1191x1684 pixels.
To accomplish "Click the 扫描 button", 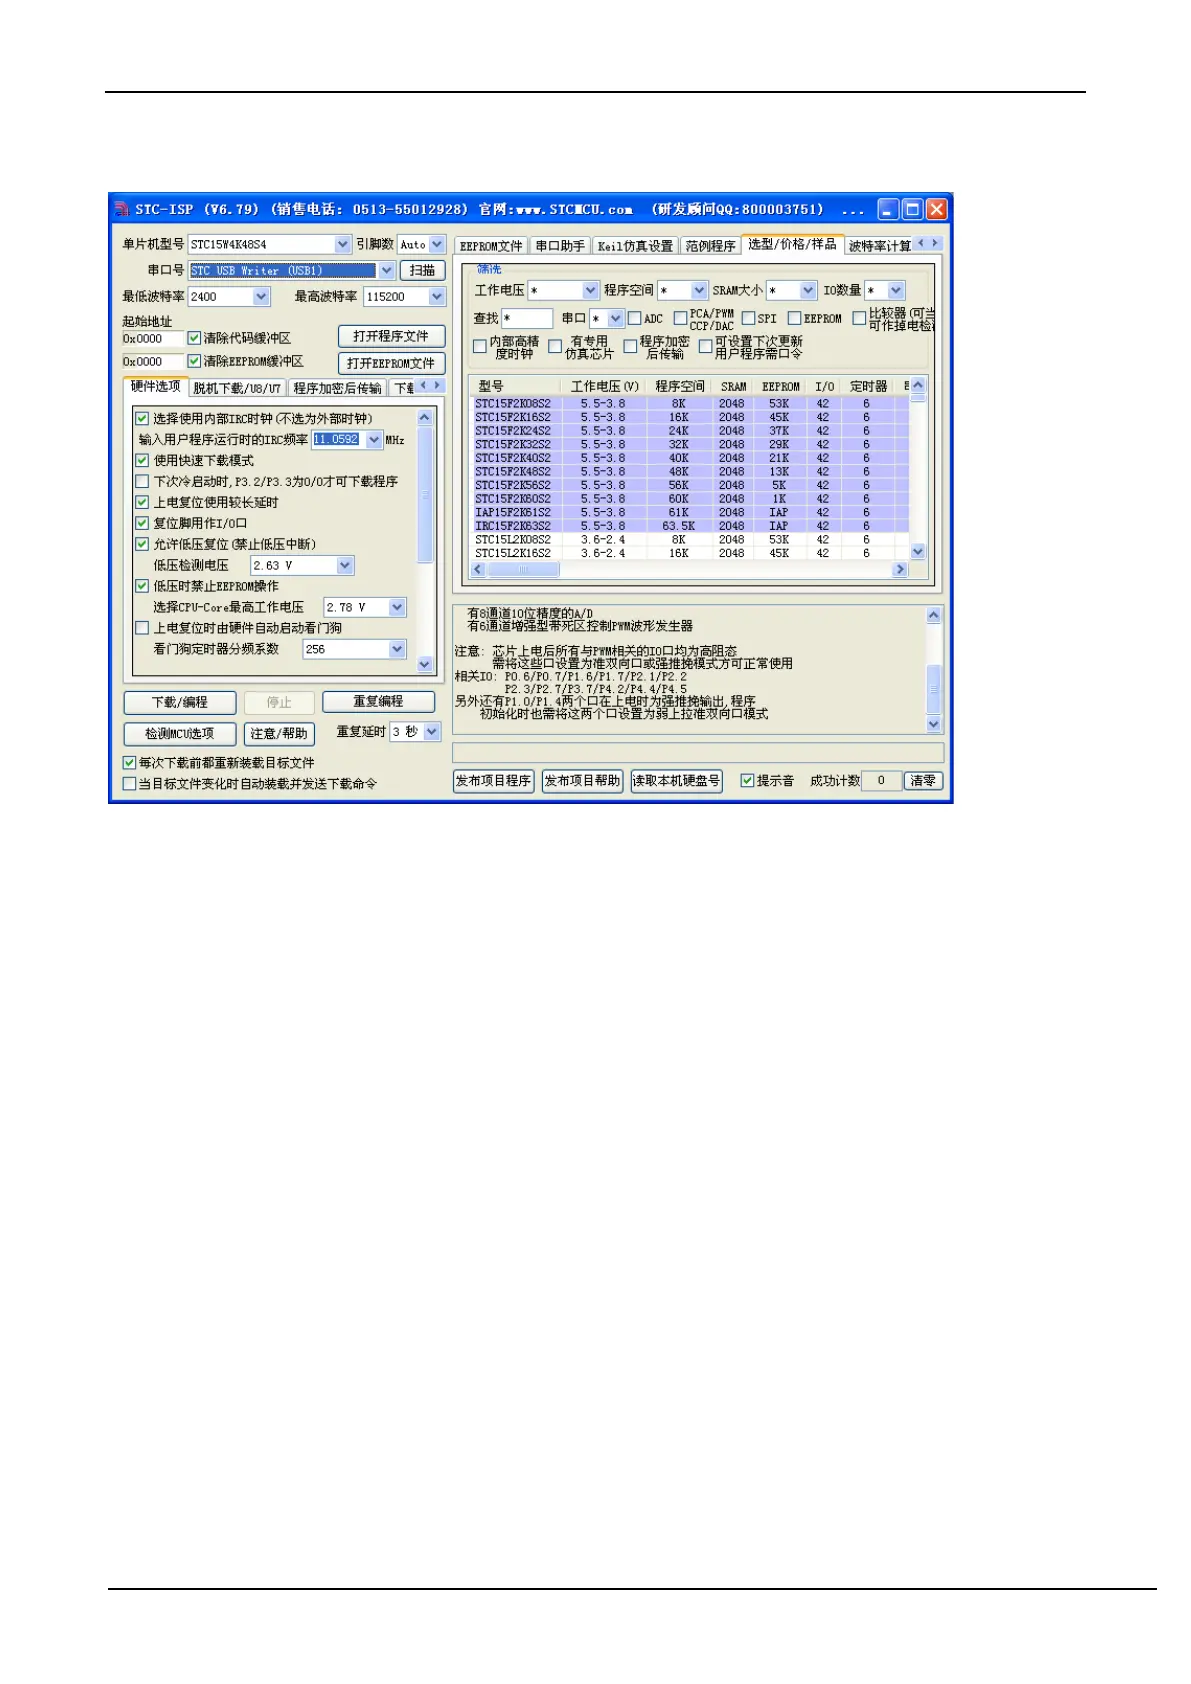I will coord(422,270).
